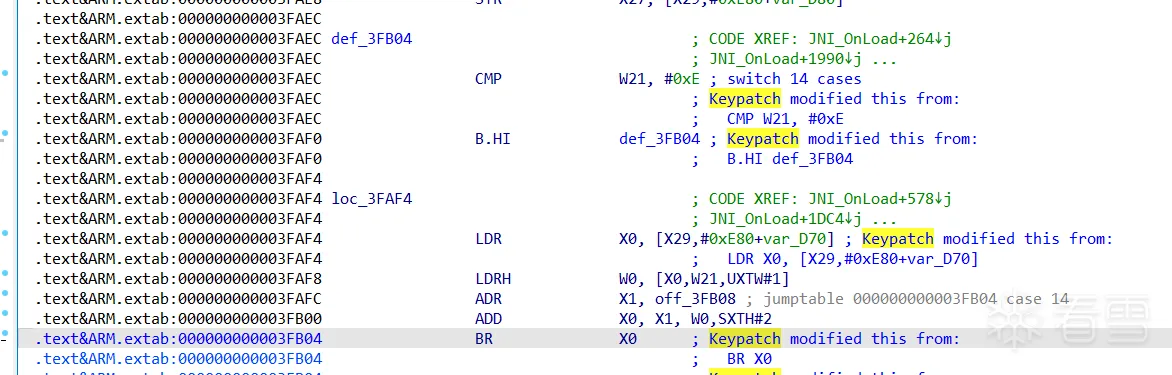The image size is (1172, 375).
Task: Click the def_3FB04 operand of B.HI
Action: pyautogui.click(x=659, y=139)
